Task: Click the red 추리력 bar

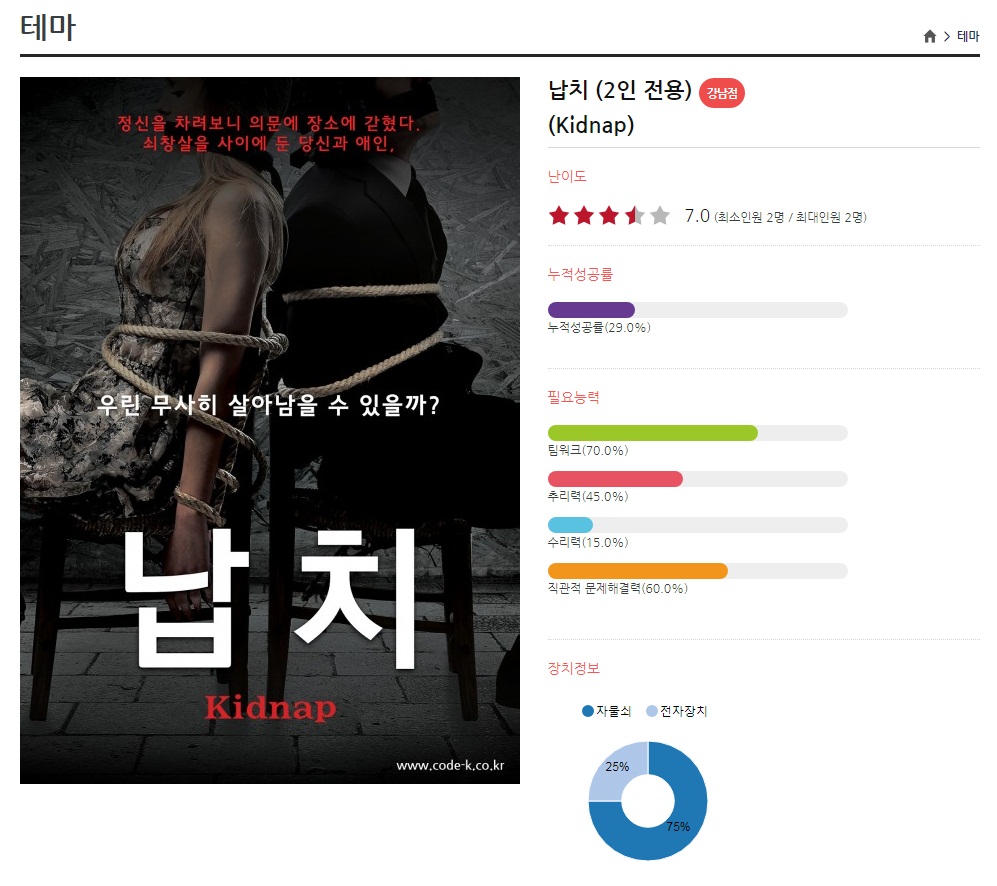Action: (615, 479)
